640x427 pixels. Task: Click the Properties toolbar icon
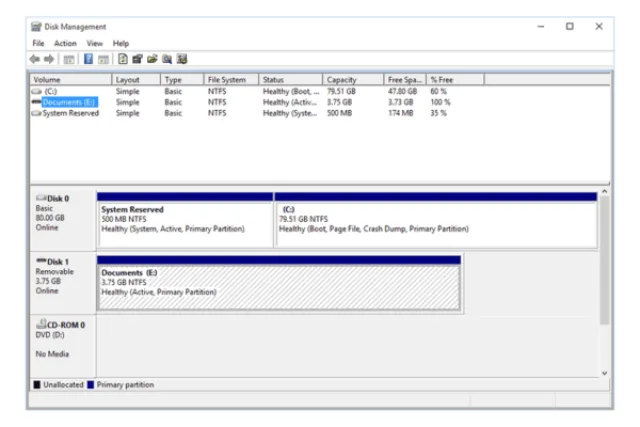tap(137, 59)
